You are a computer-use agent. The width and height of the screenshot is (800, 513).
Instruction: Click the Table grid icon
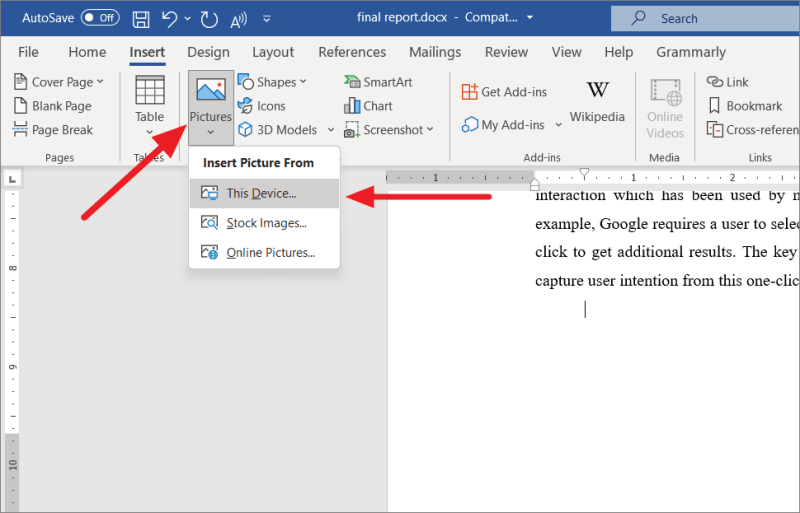[150, 91]
